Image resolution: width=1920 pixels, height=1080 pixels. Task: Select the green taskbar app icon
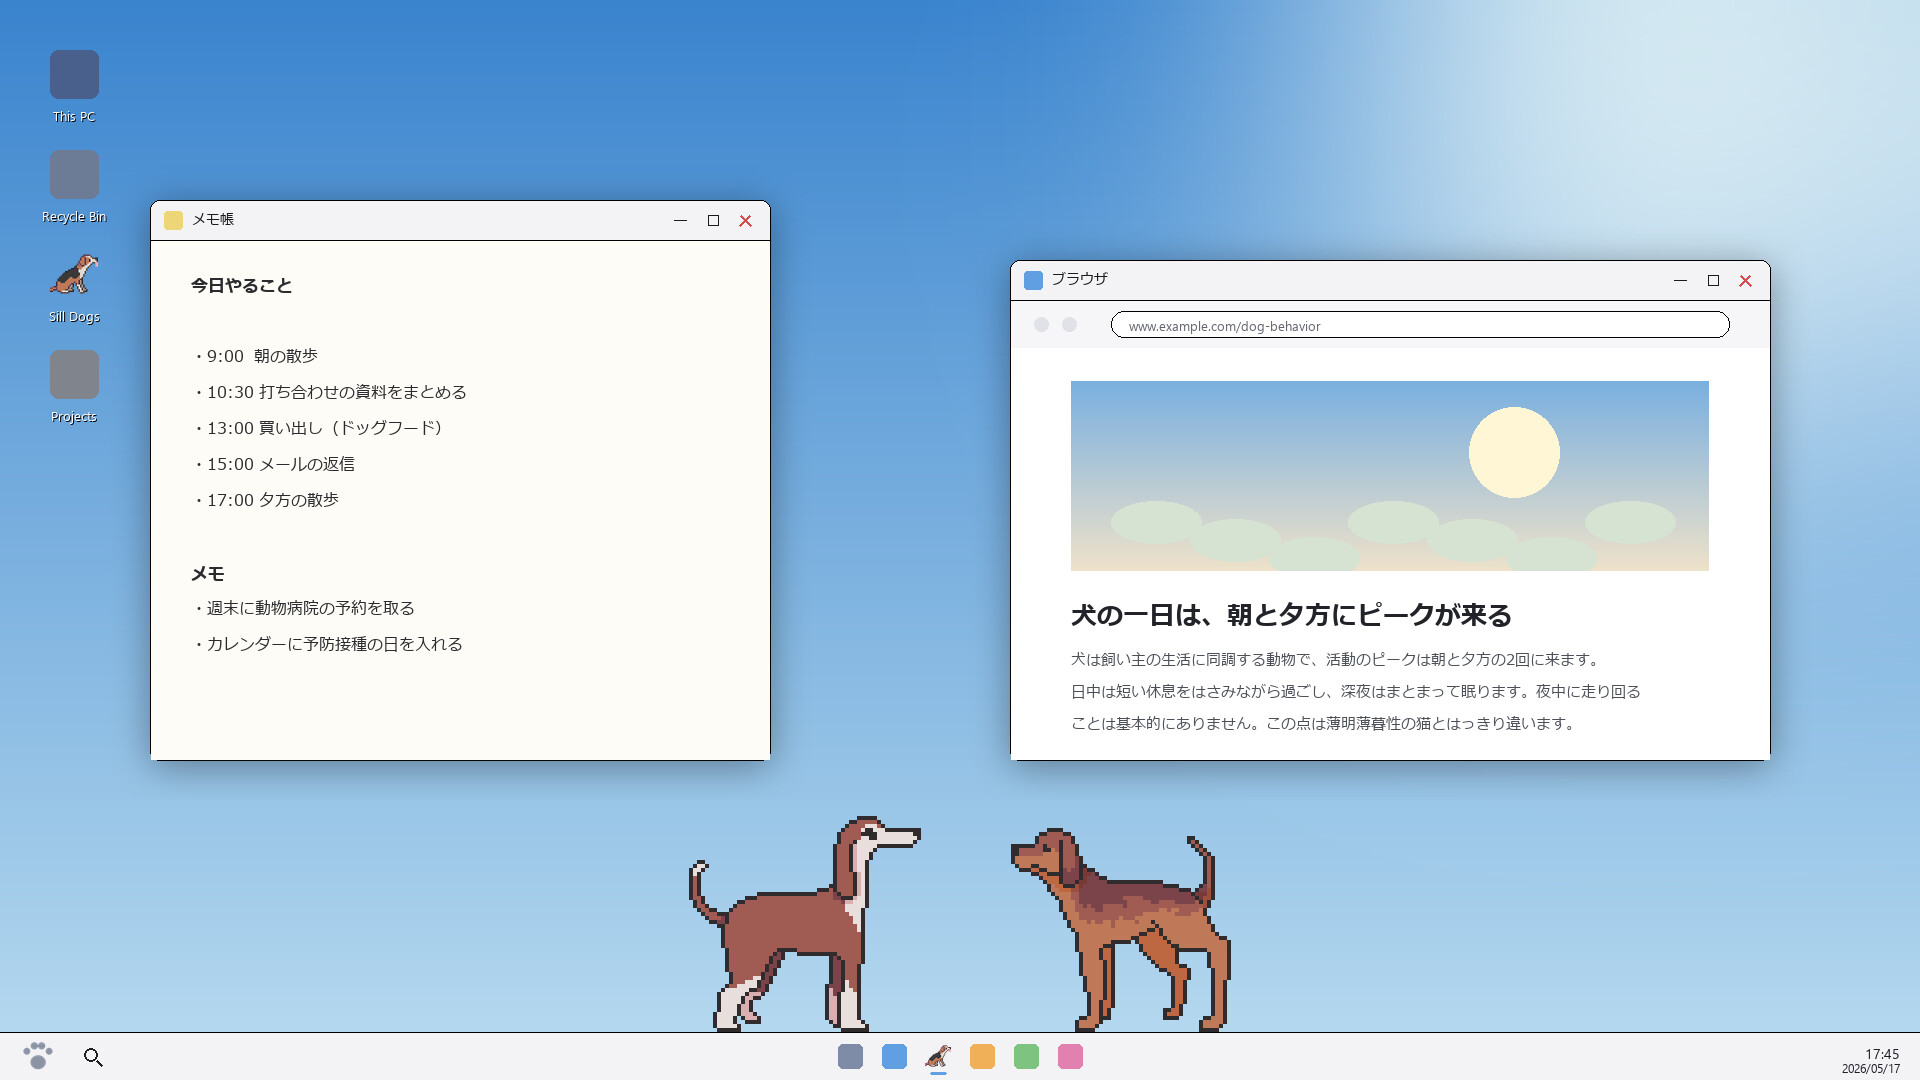click(x=1026, y=1057)
